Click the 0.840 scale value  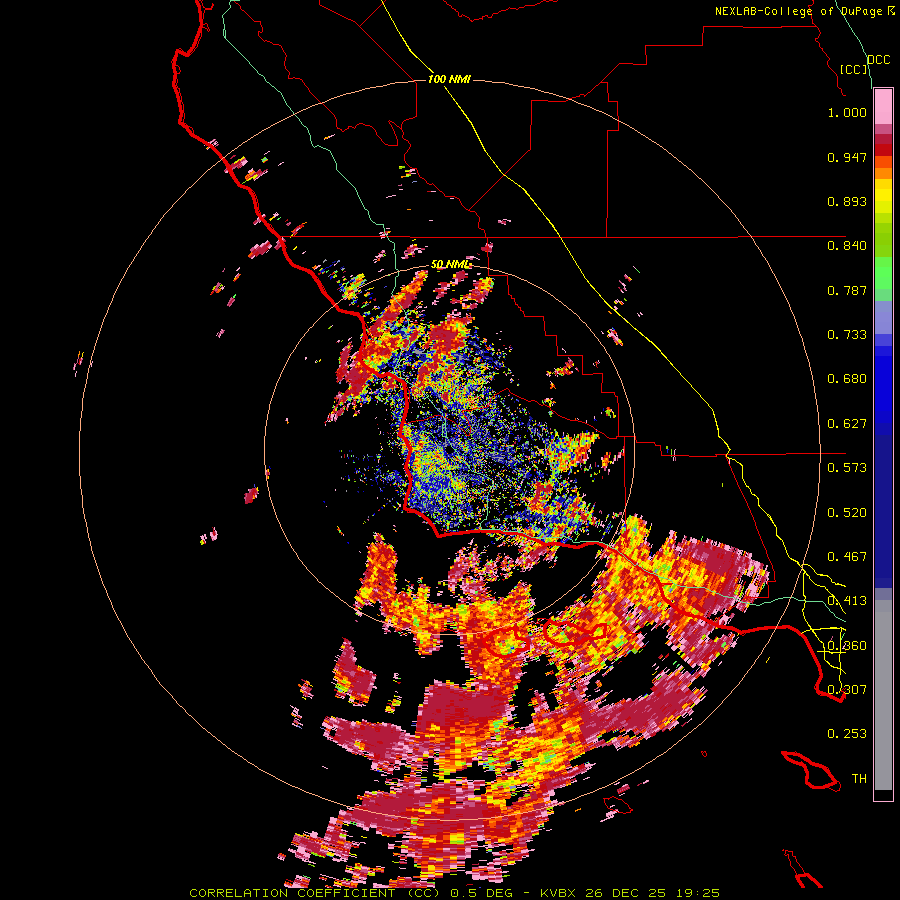(x=847, y=246)
